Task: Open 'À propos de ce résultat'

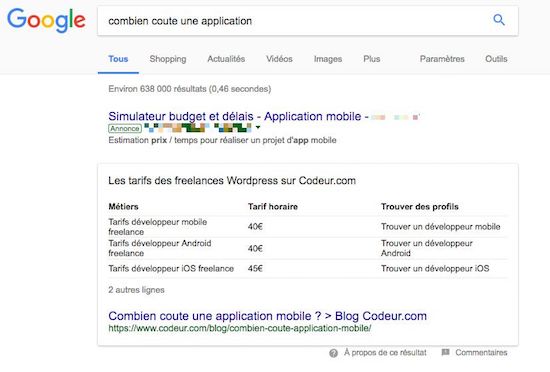Action: [385, 353]
